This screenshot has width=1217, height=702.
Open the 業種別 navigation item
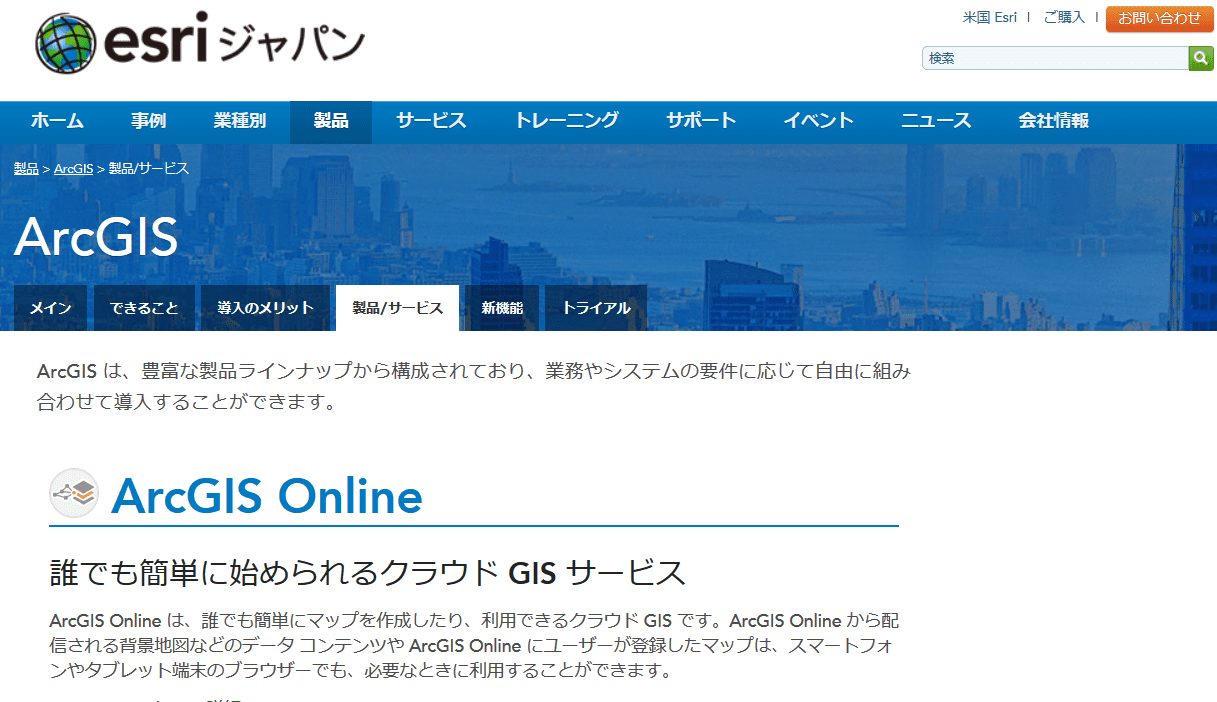pyautogui.click(x=240, y=121)
